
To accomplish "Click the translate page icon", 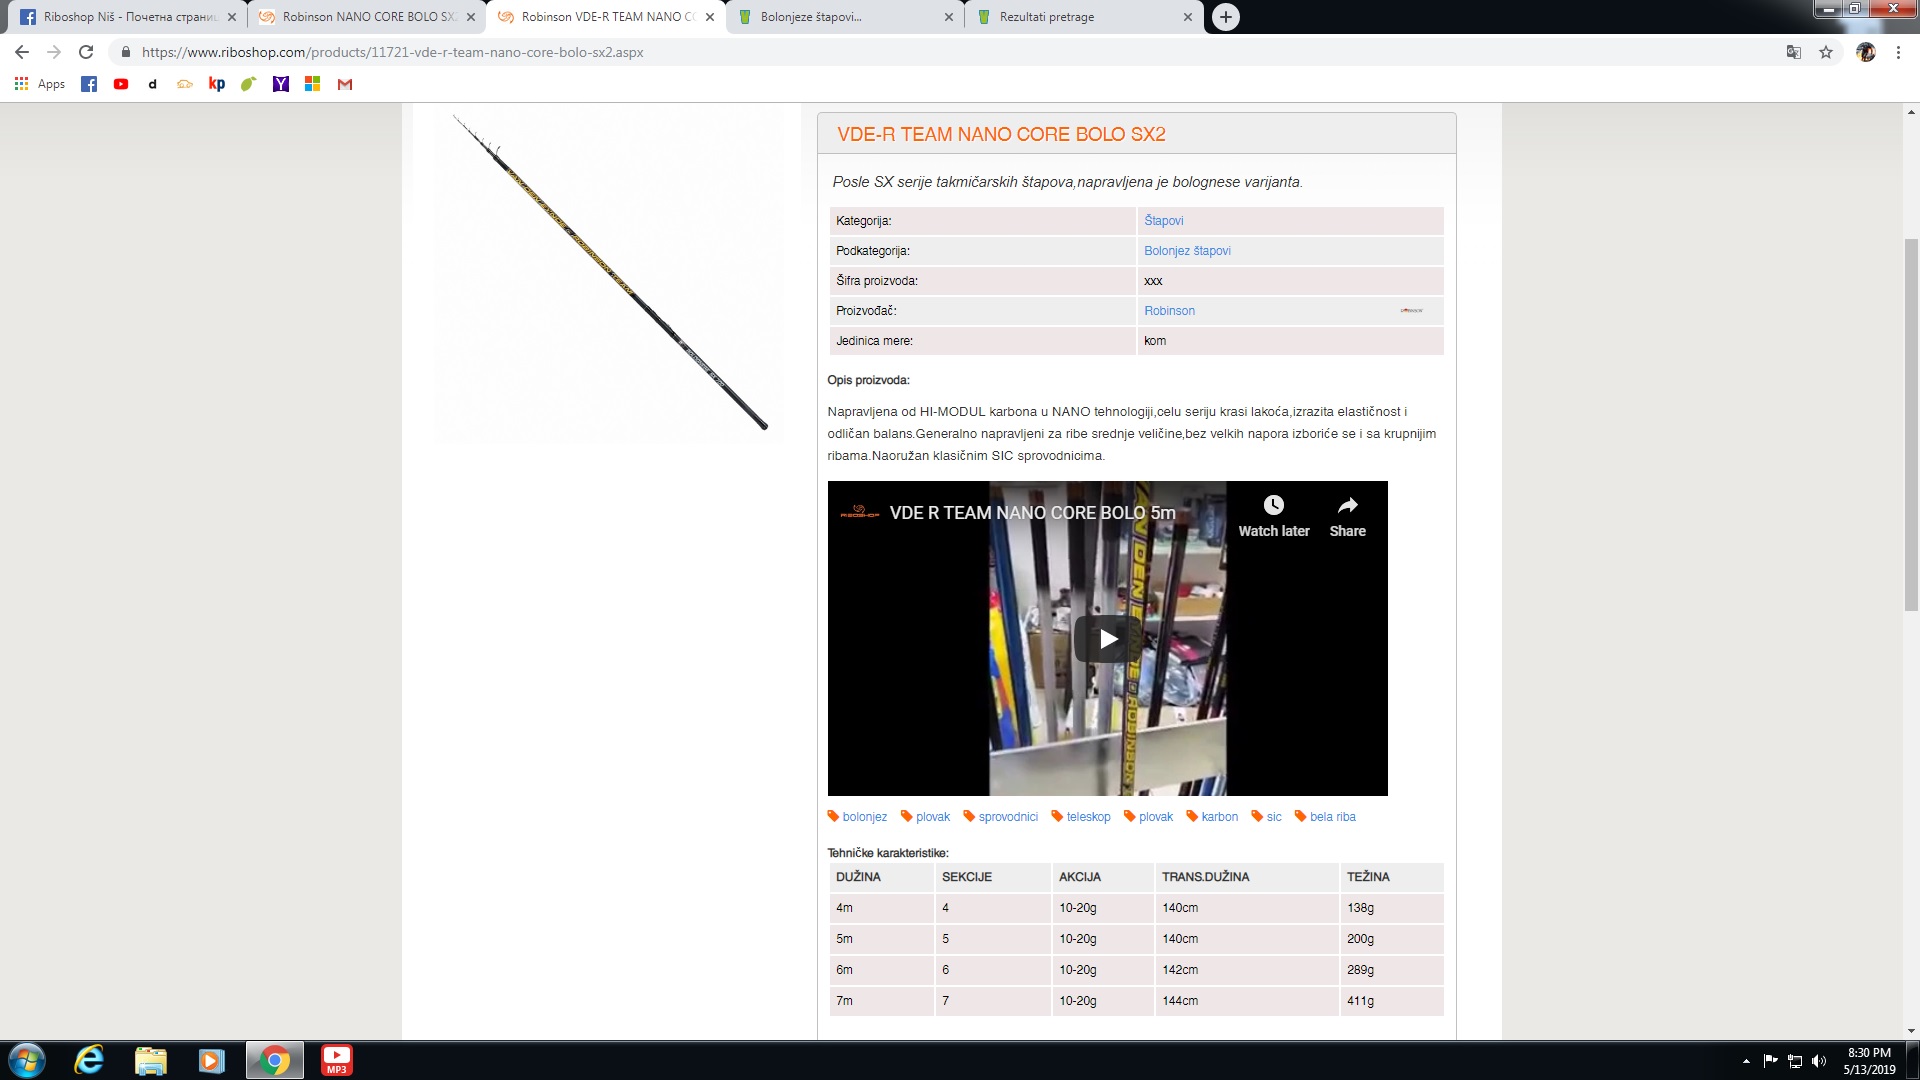I will pos(1794,52).
